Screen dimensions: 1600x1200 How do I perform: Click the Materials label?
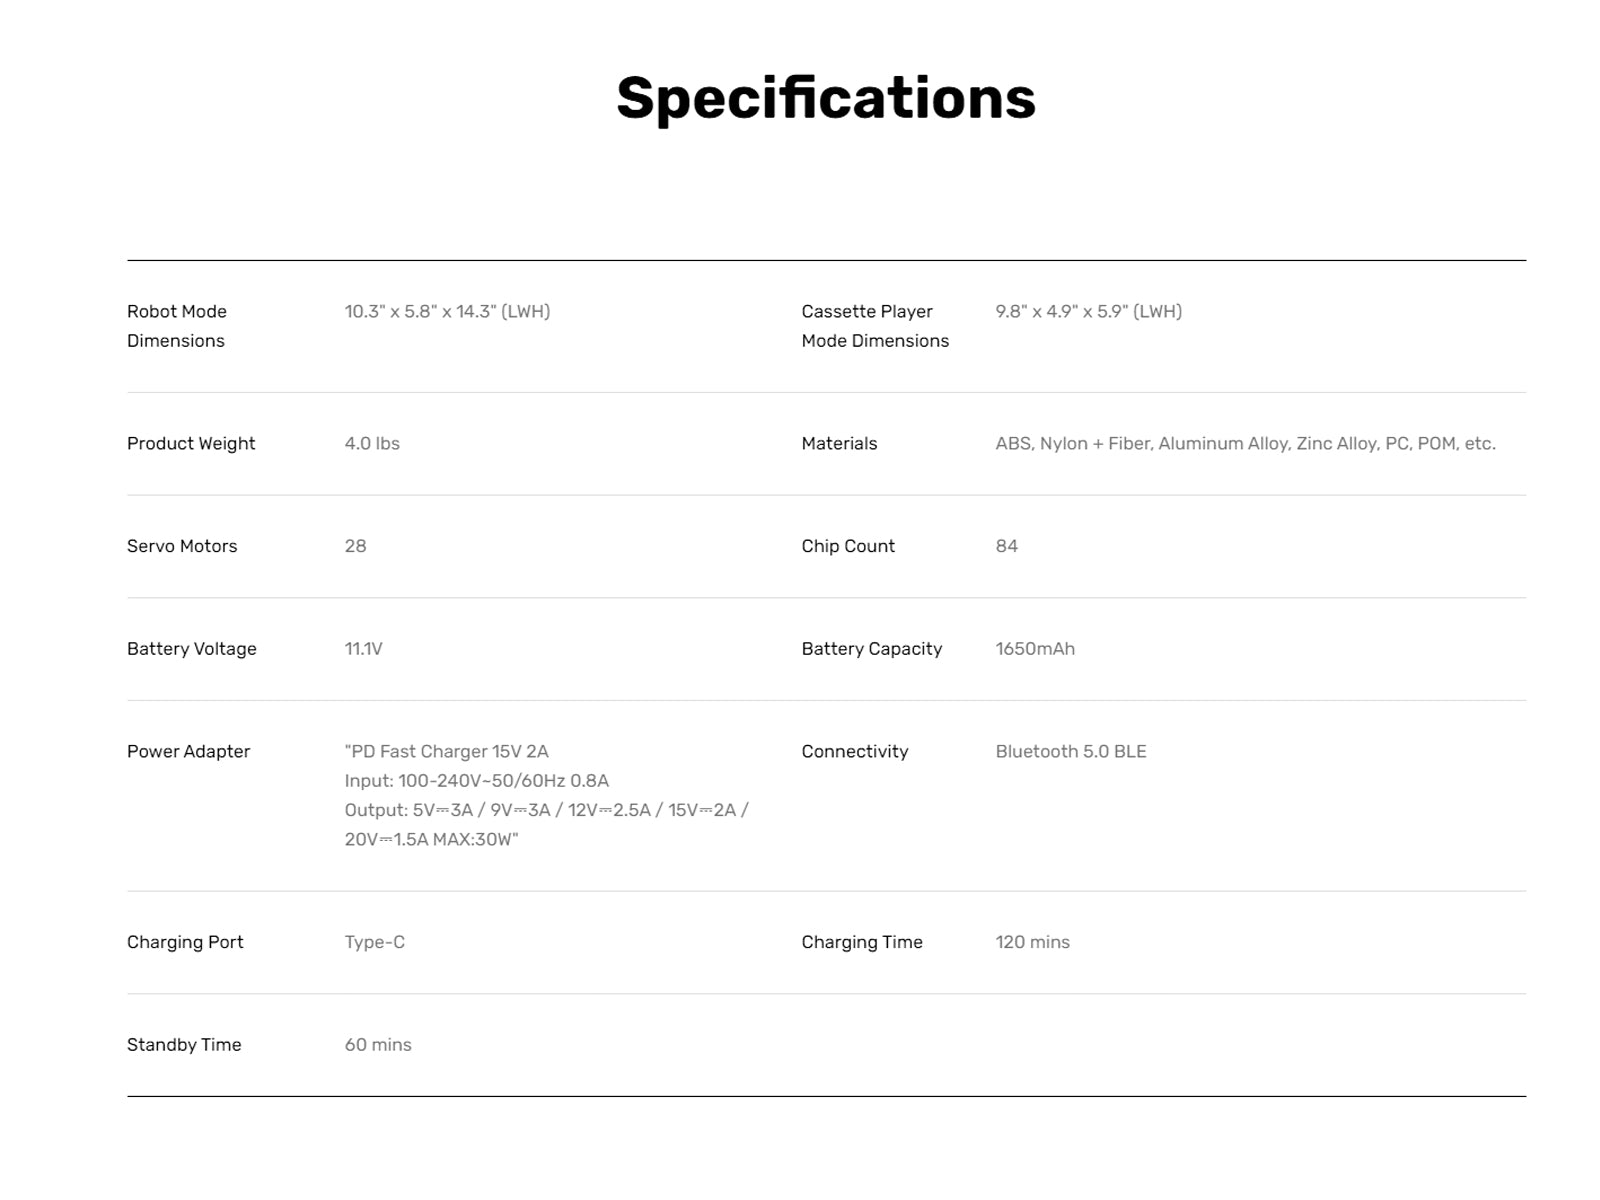839,443
